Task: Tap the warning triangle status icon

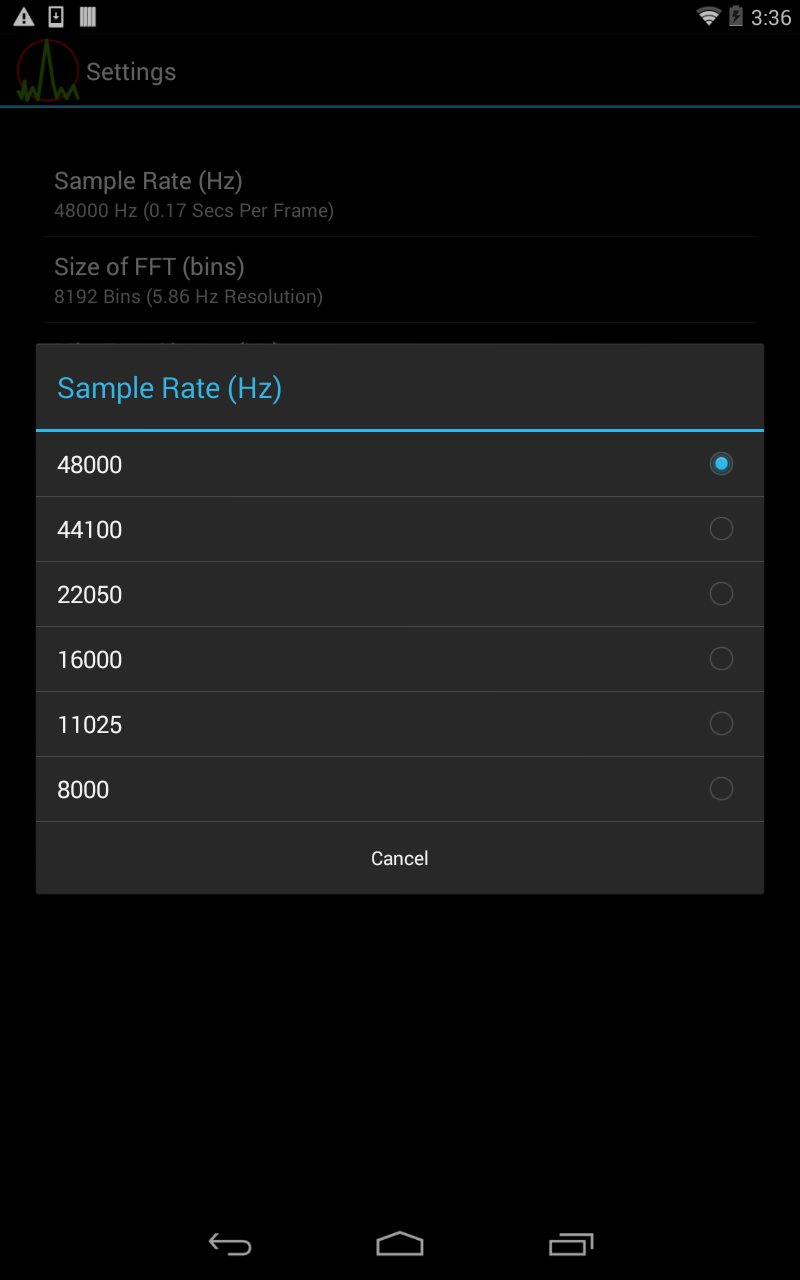Action: [x=22, y=15]
